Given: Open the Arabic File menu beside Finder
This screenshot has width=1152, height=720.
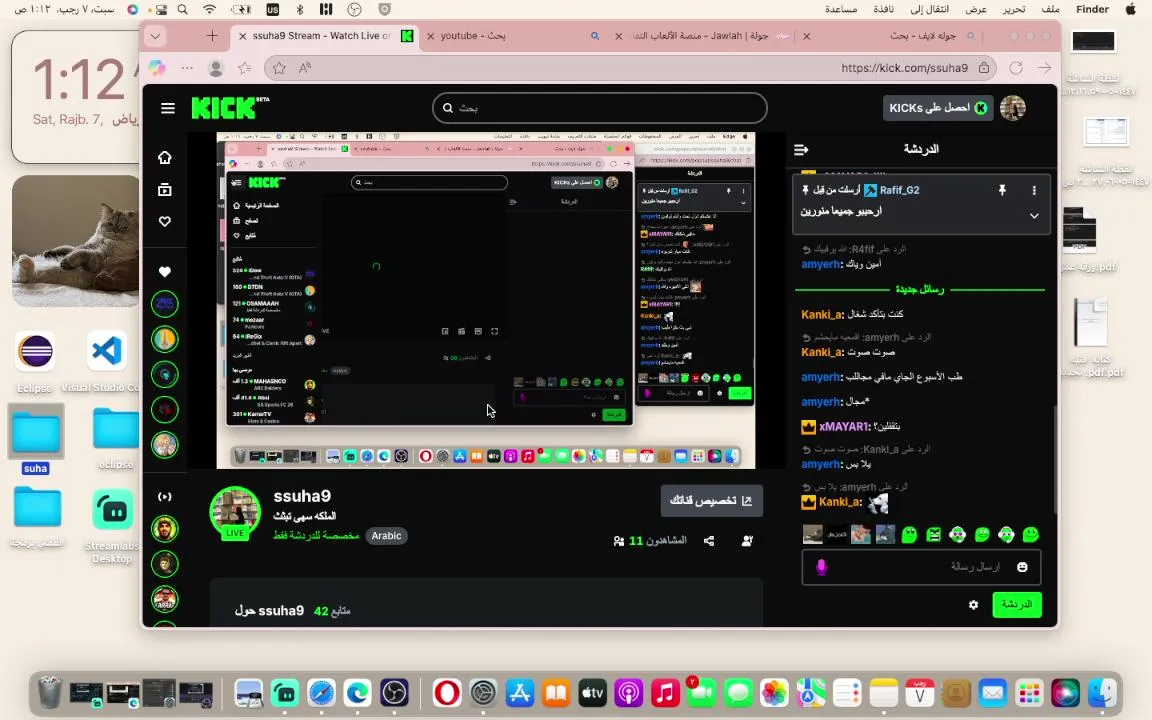Looking at the screenshot, I should 1051,10.
